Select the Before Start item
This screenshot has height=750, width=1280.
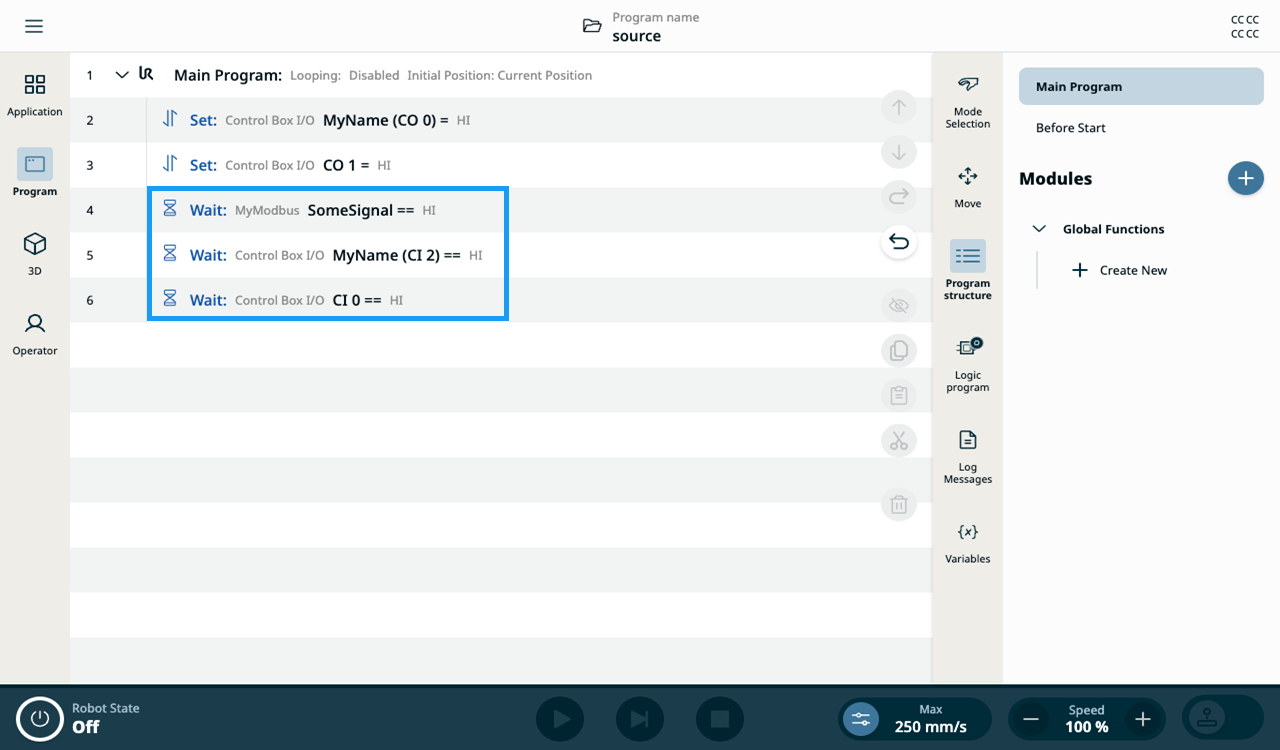coord(1071,128)
